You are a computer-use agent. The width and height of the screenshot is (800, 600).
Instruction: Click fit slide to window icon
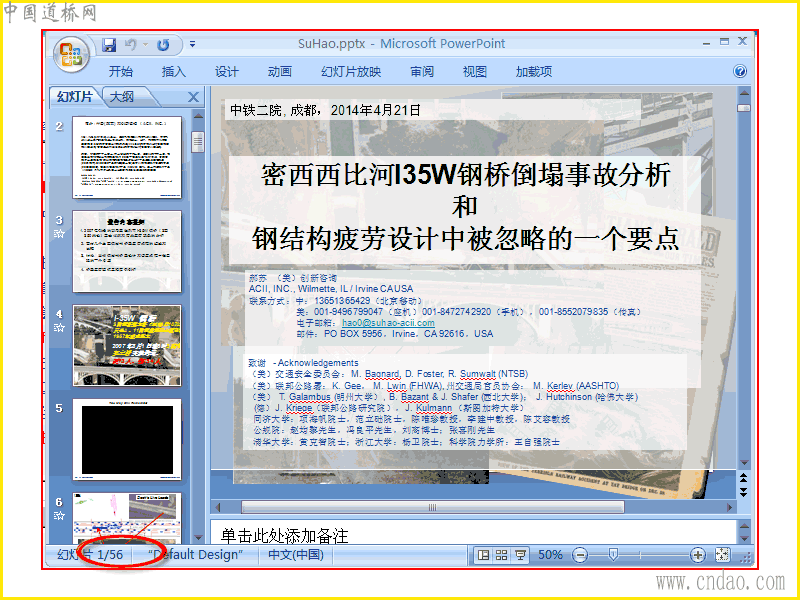[x=722, y=555]
